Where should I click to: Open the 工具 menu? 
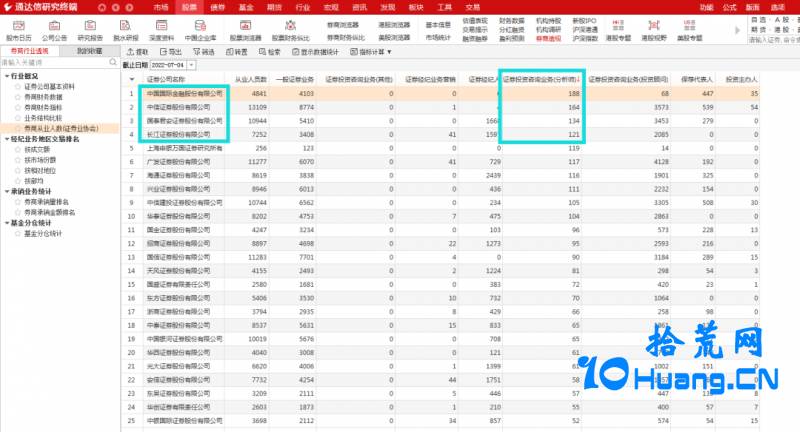click(x=444, y=7)
